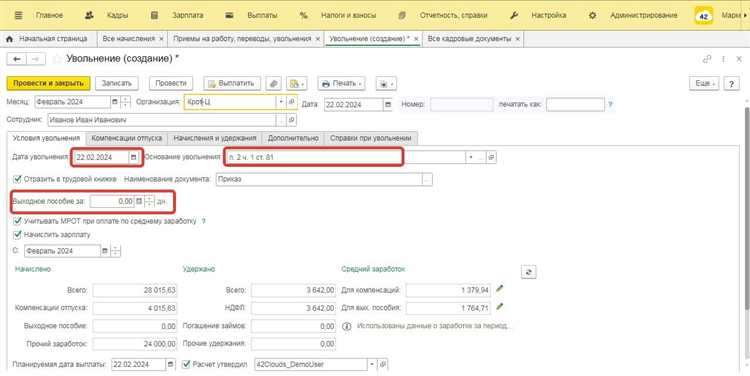Image resolution: width=750 pixels, height=376 pixels.
Task: Open Сотрудник selection ellipsis button
Action: [x=281, y=120]
